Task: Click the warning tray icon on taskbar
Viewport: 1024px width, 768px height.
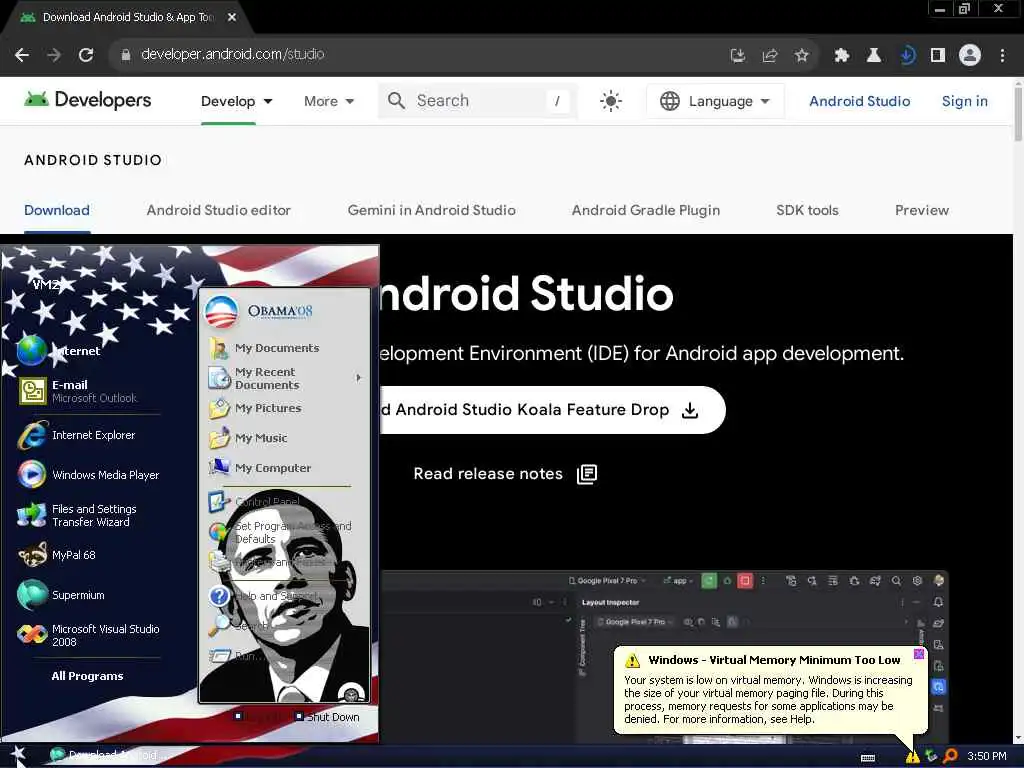Action: click(912, 756)
